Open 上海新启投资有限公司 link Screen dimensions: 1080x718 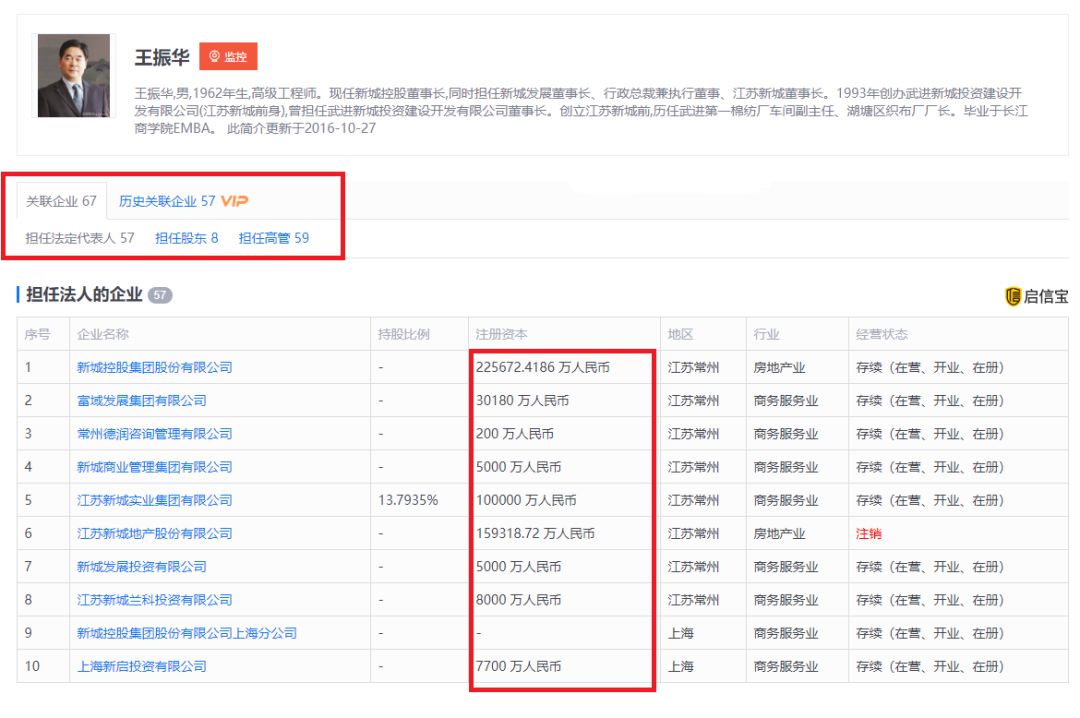(x=141, y=666)
